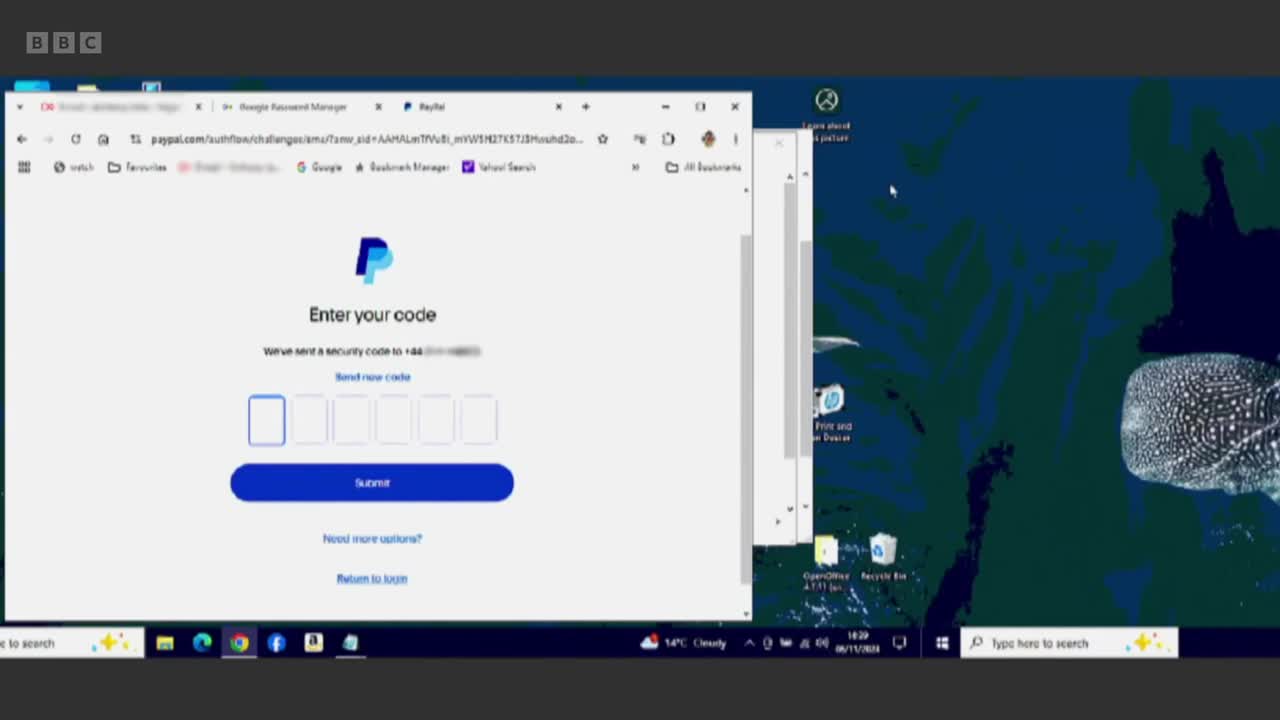
Task: Click the browser page vertical scrollbar
Action: tap(745, 400)
